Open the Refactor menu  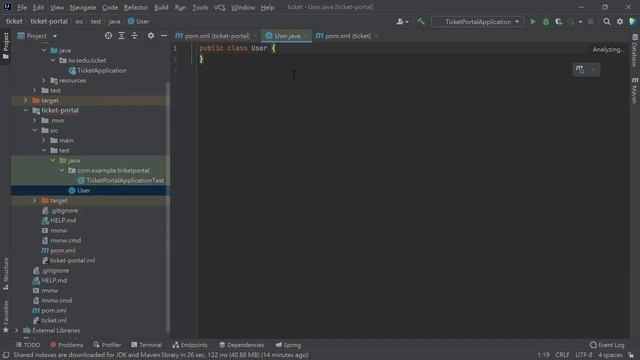(136, 7)
